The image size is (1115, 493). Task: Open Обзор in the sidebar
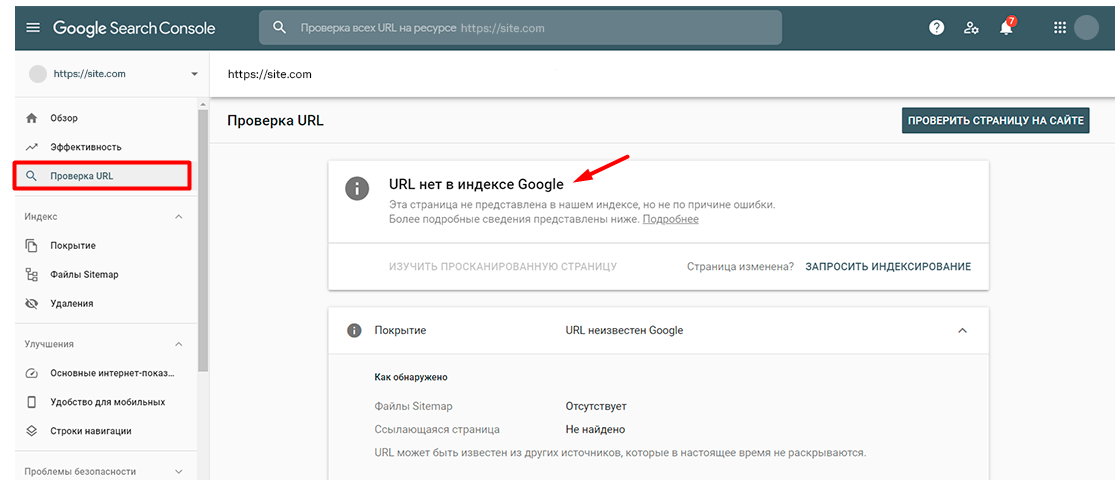pos(64,118)
